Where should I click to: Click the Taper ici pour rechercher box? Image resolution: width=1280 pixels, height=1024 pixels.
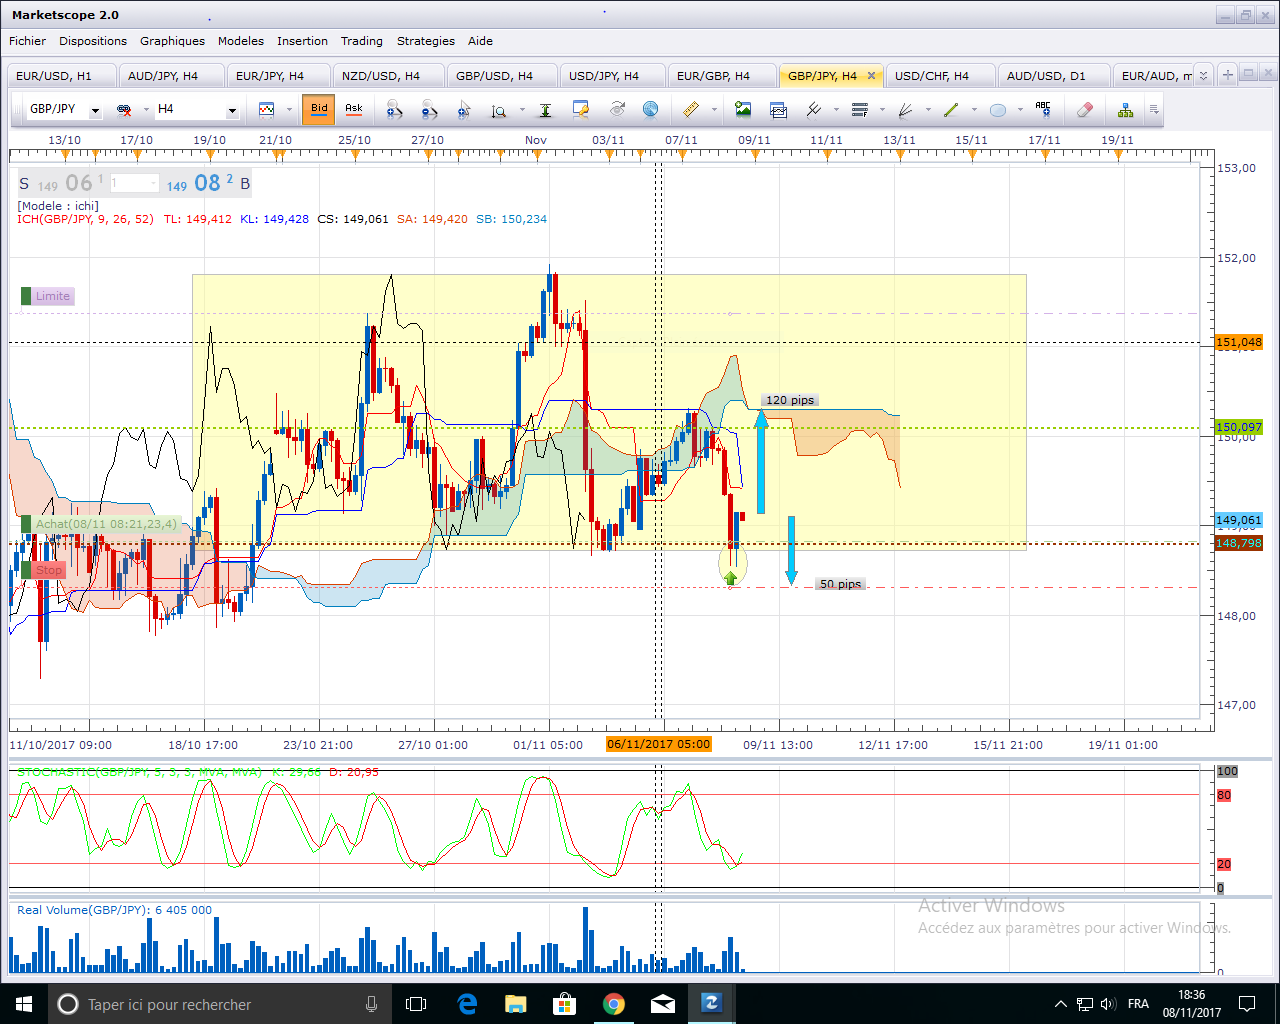coord(219,1004)
